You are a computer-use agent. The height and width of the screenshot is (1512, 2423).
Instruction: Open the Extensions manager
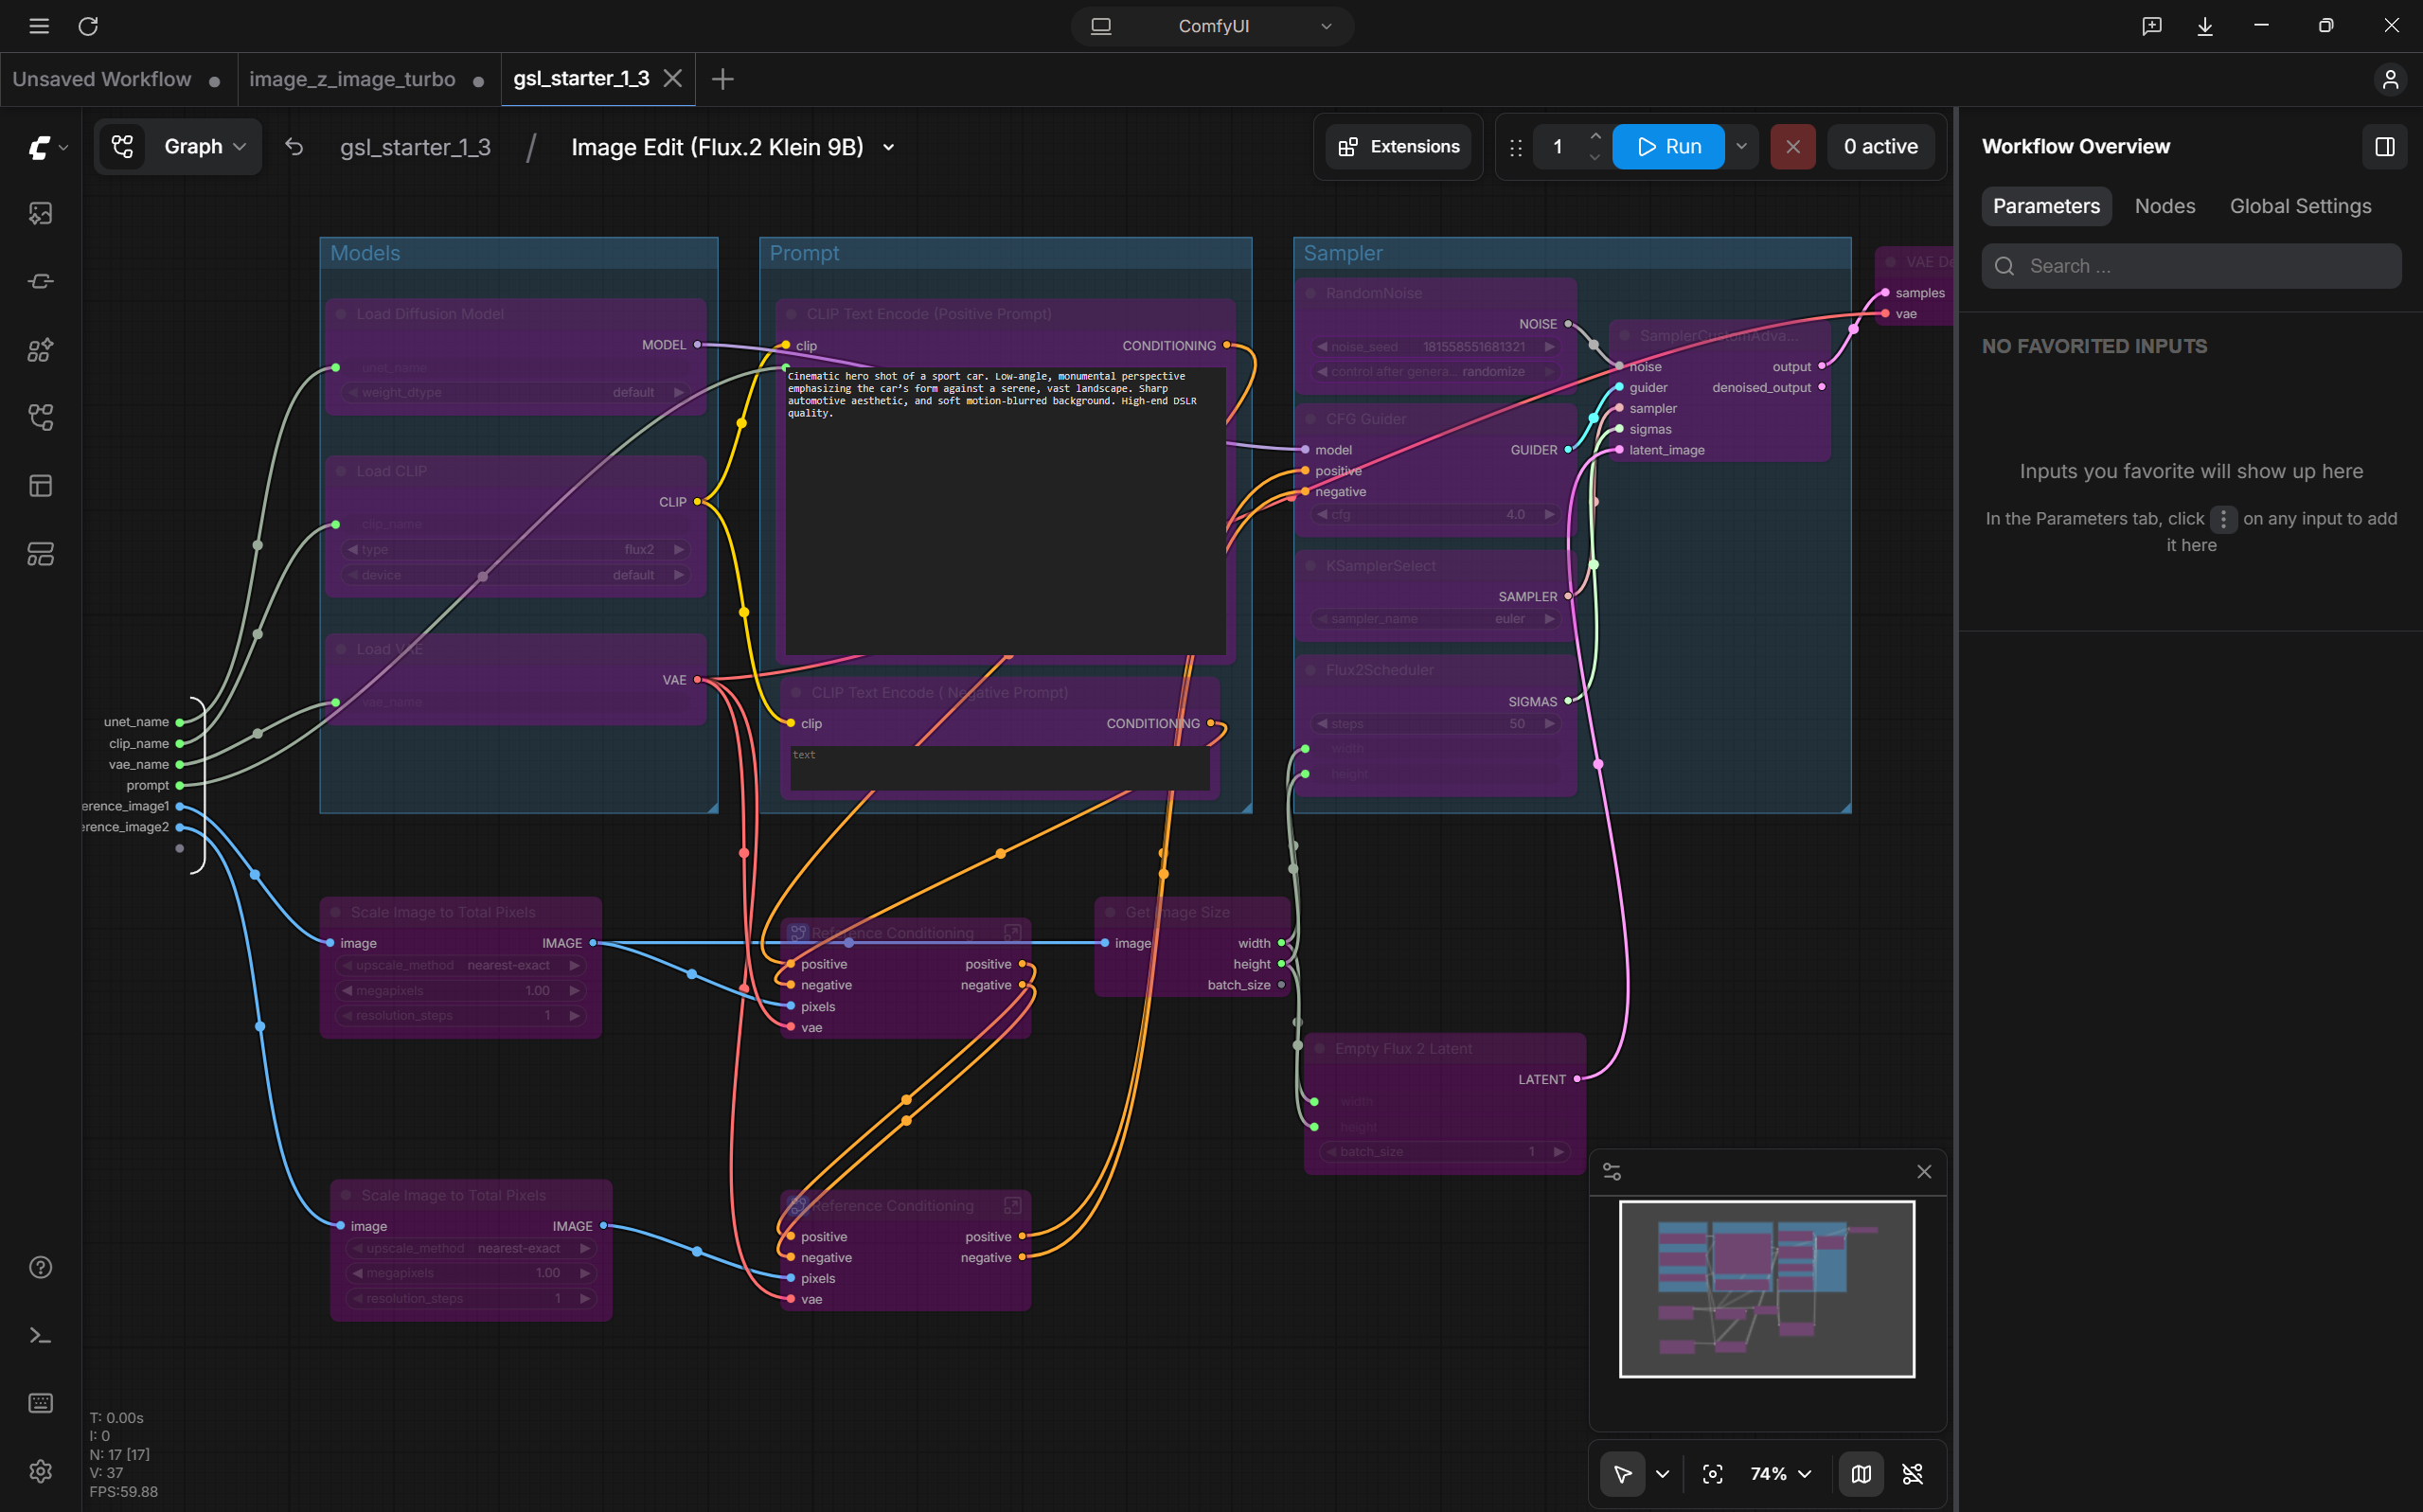(x=1398, y=147)
